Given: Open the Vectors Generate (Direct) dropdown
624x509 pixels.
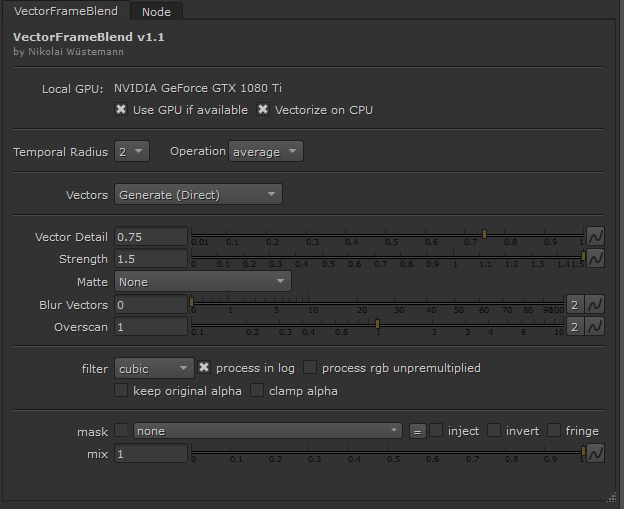Looking at the screenshot, I should pyautogui.click(x=198, y=194).
